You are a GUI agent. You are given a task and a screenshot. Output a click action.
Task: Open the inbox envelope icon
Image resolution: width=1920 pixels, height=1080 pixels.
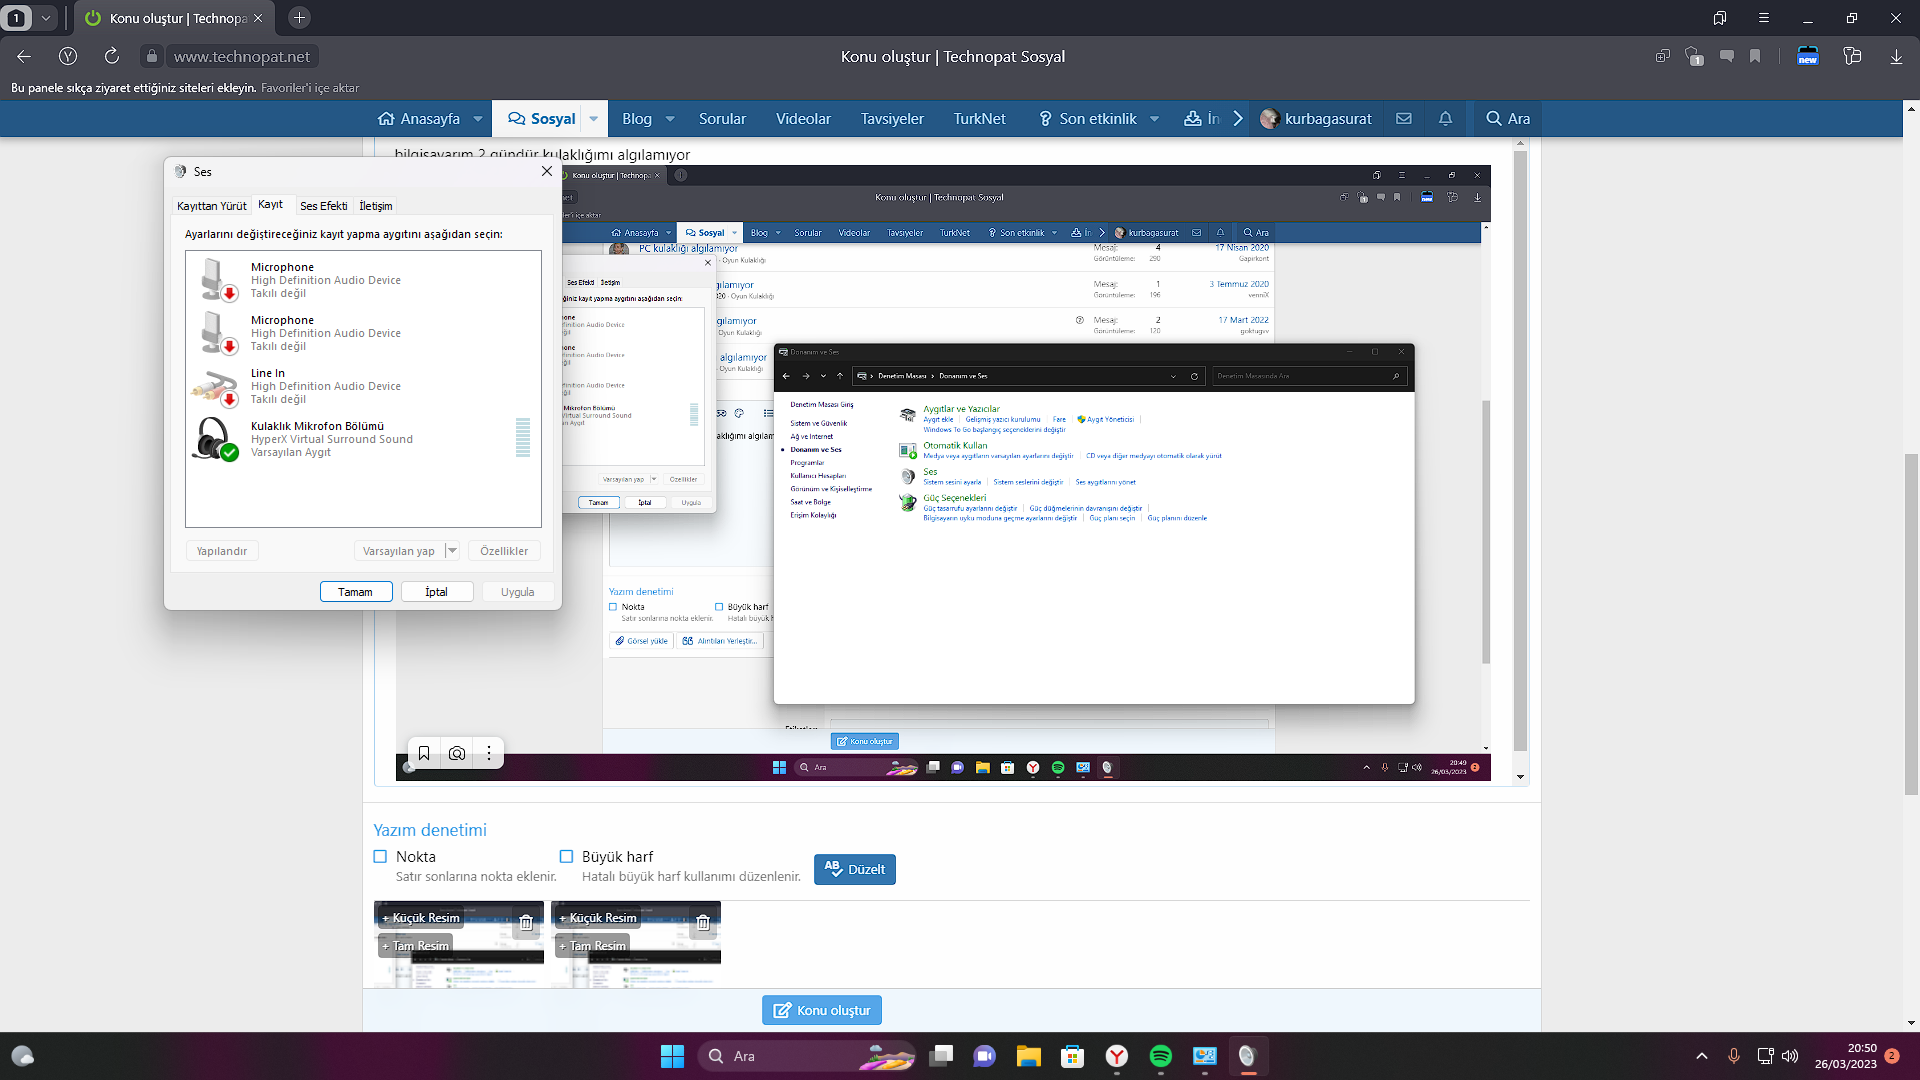[x=1404, y=118]
